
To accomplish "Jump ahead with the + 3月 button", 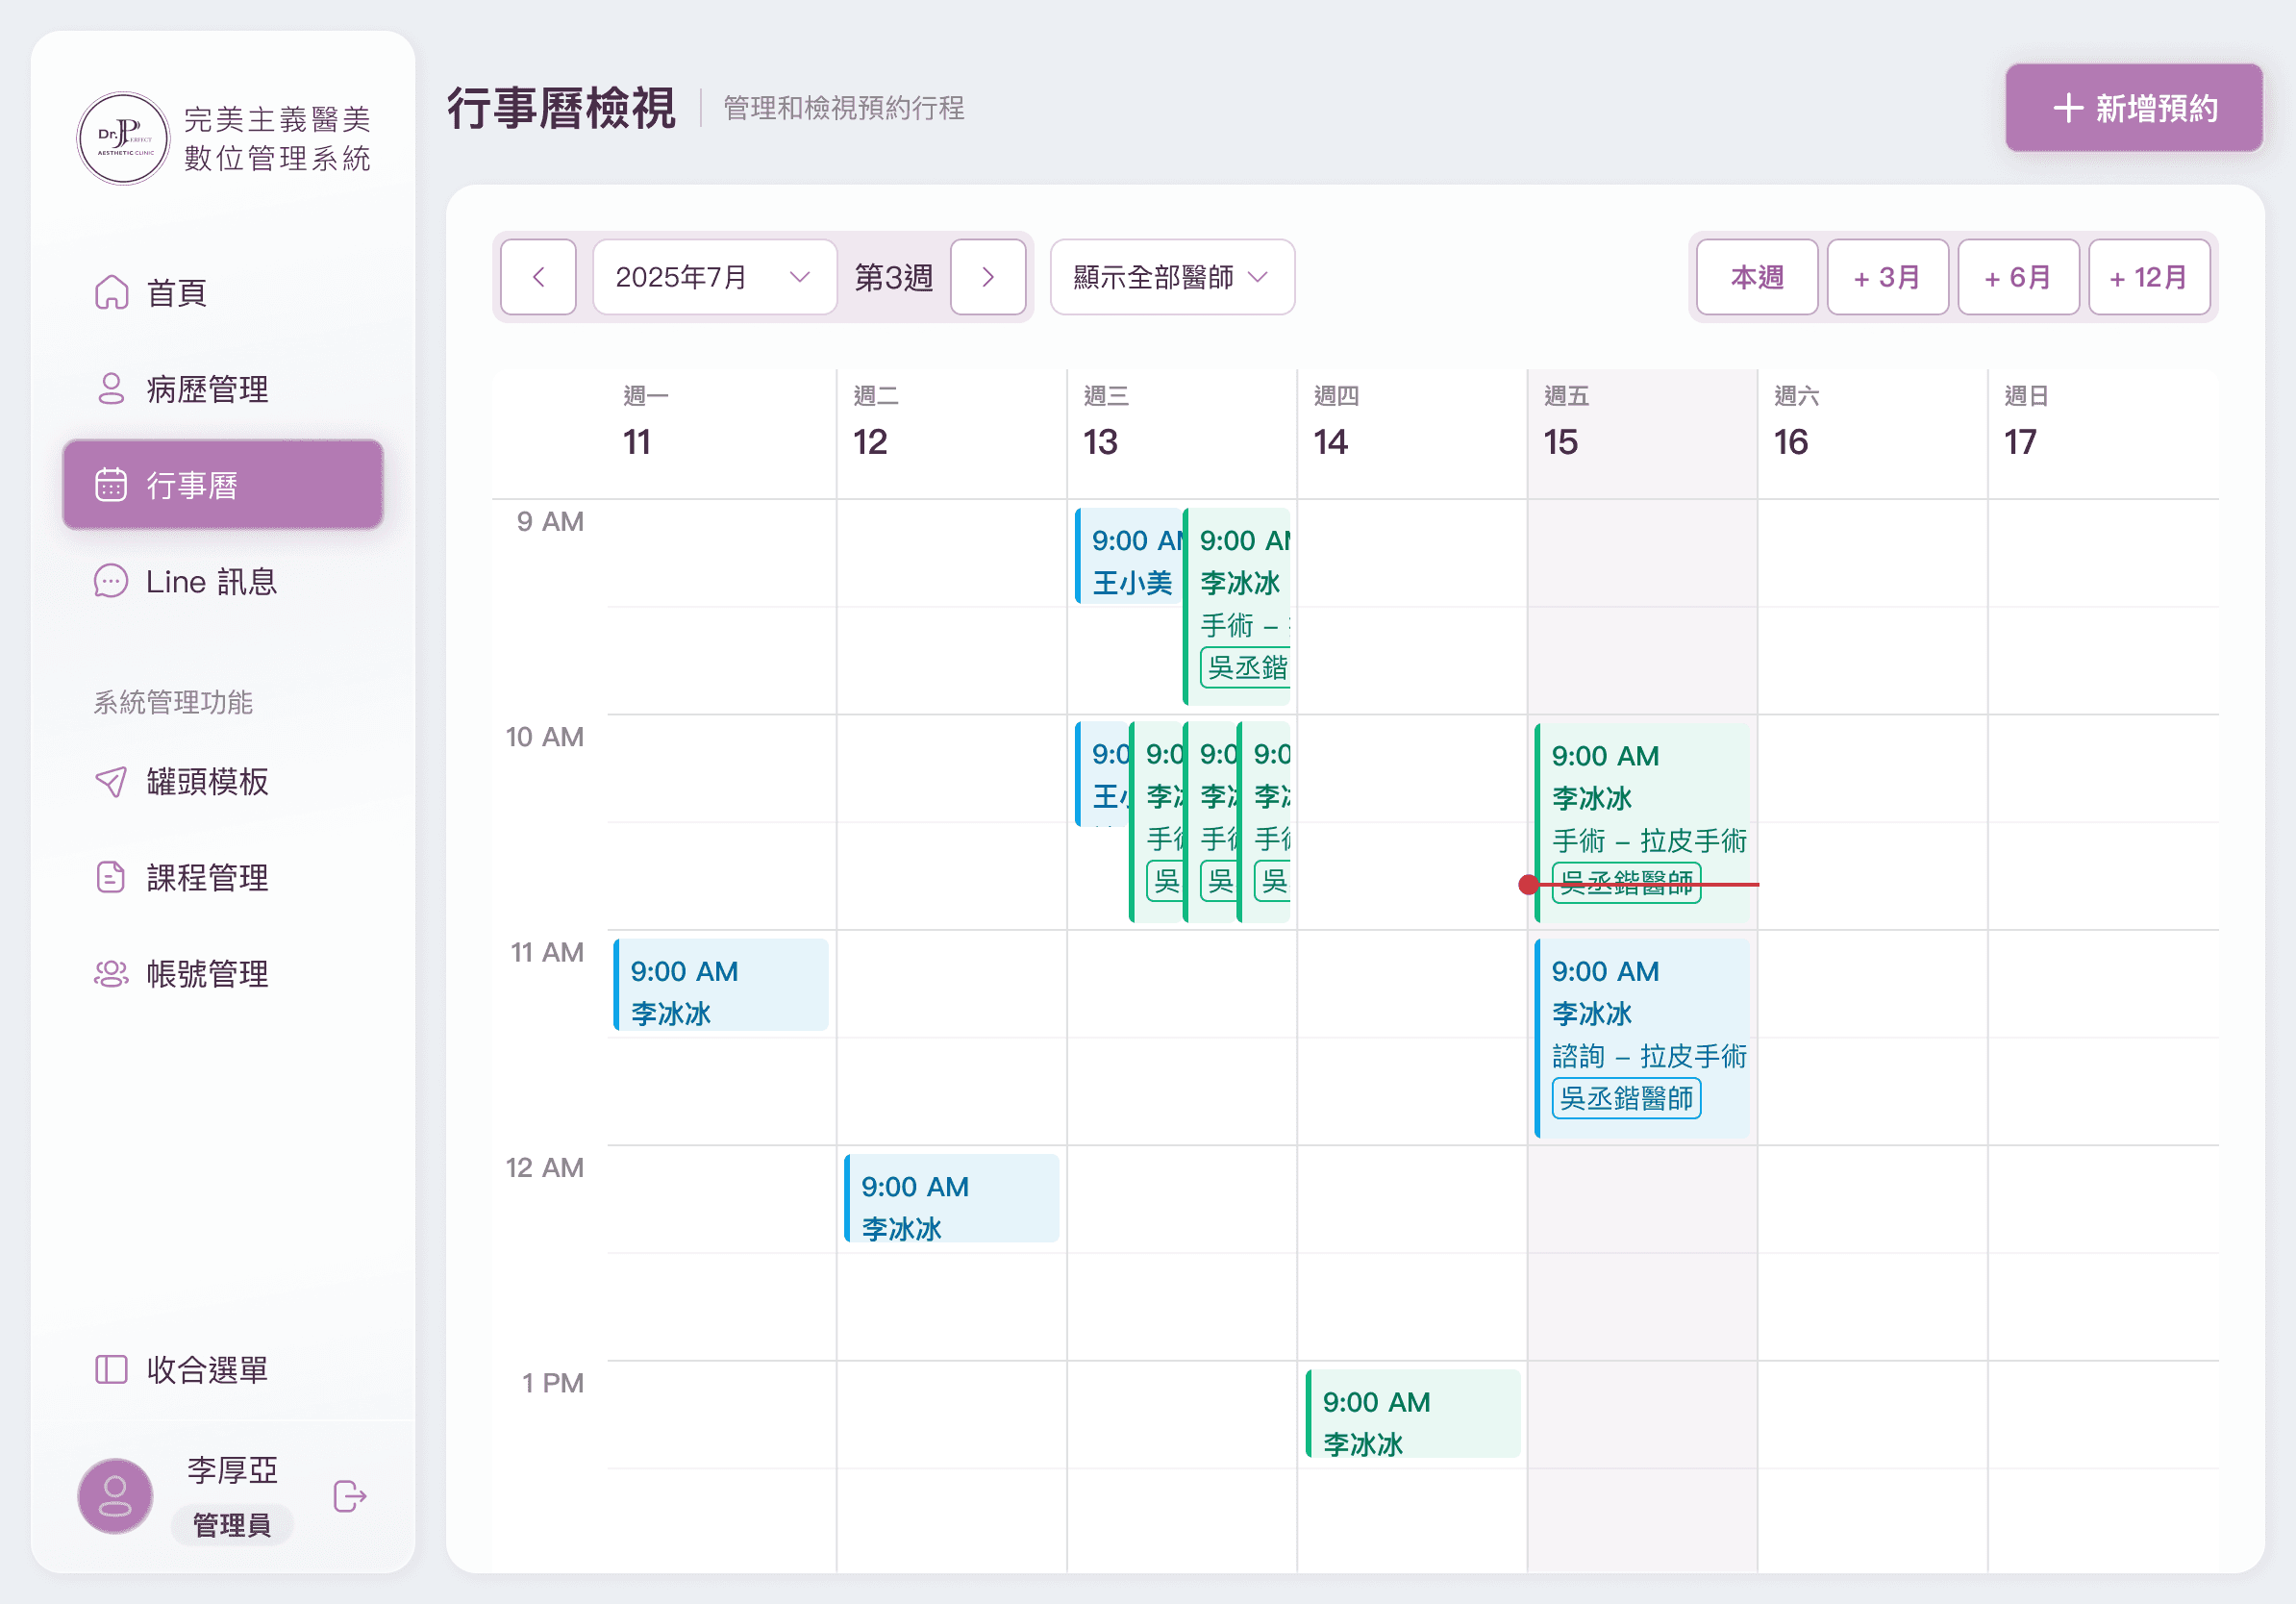I will point(1887,277).
